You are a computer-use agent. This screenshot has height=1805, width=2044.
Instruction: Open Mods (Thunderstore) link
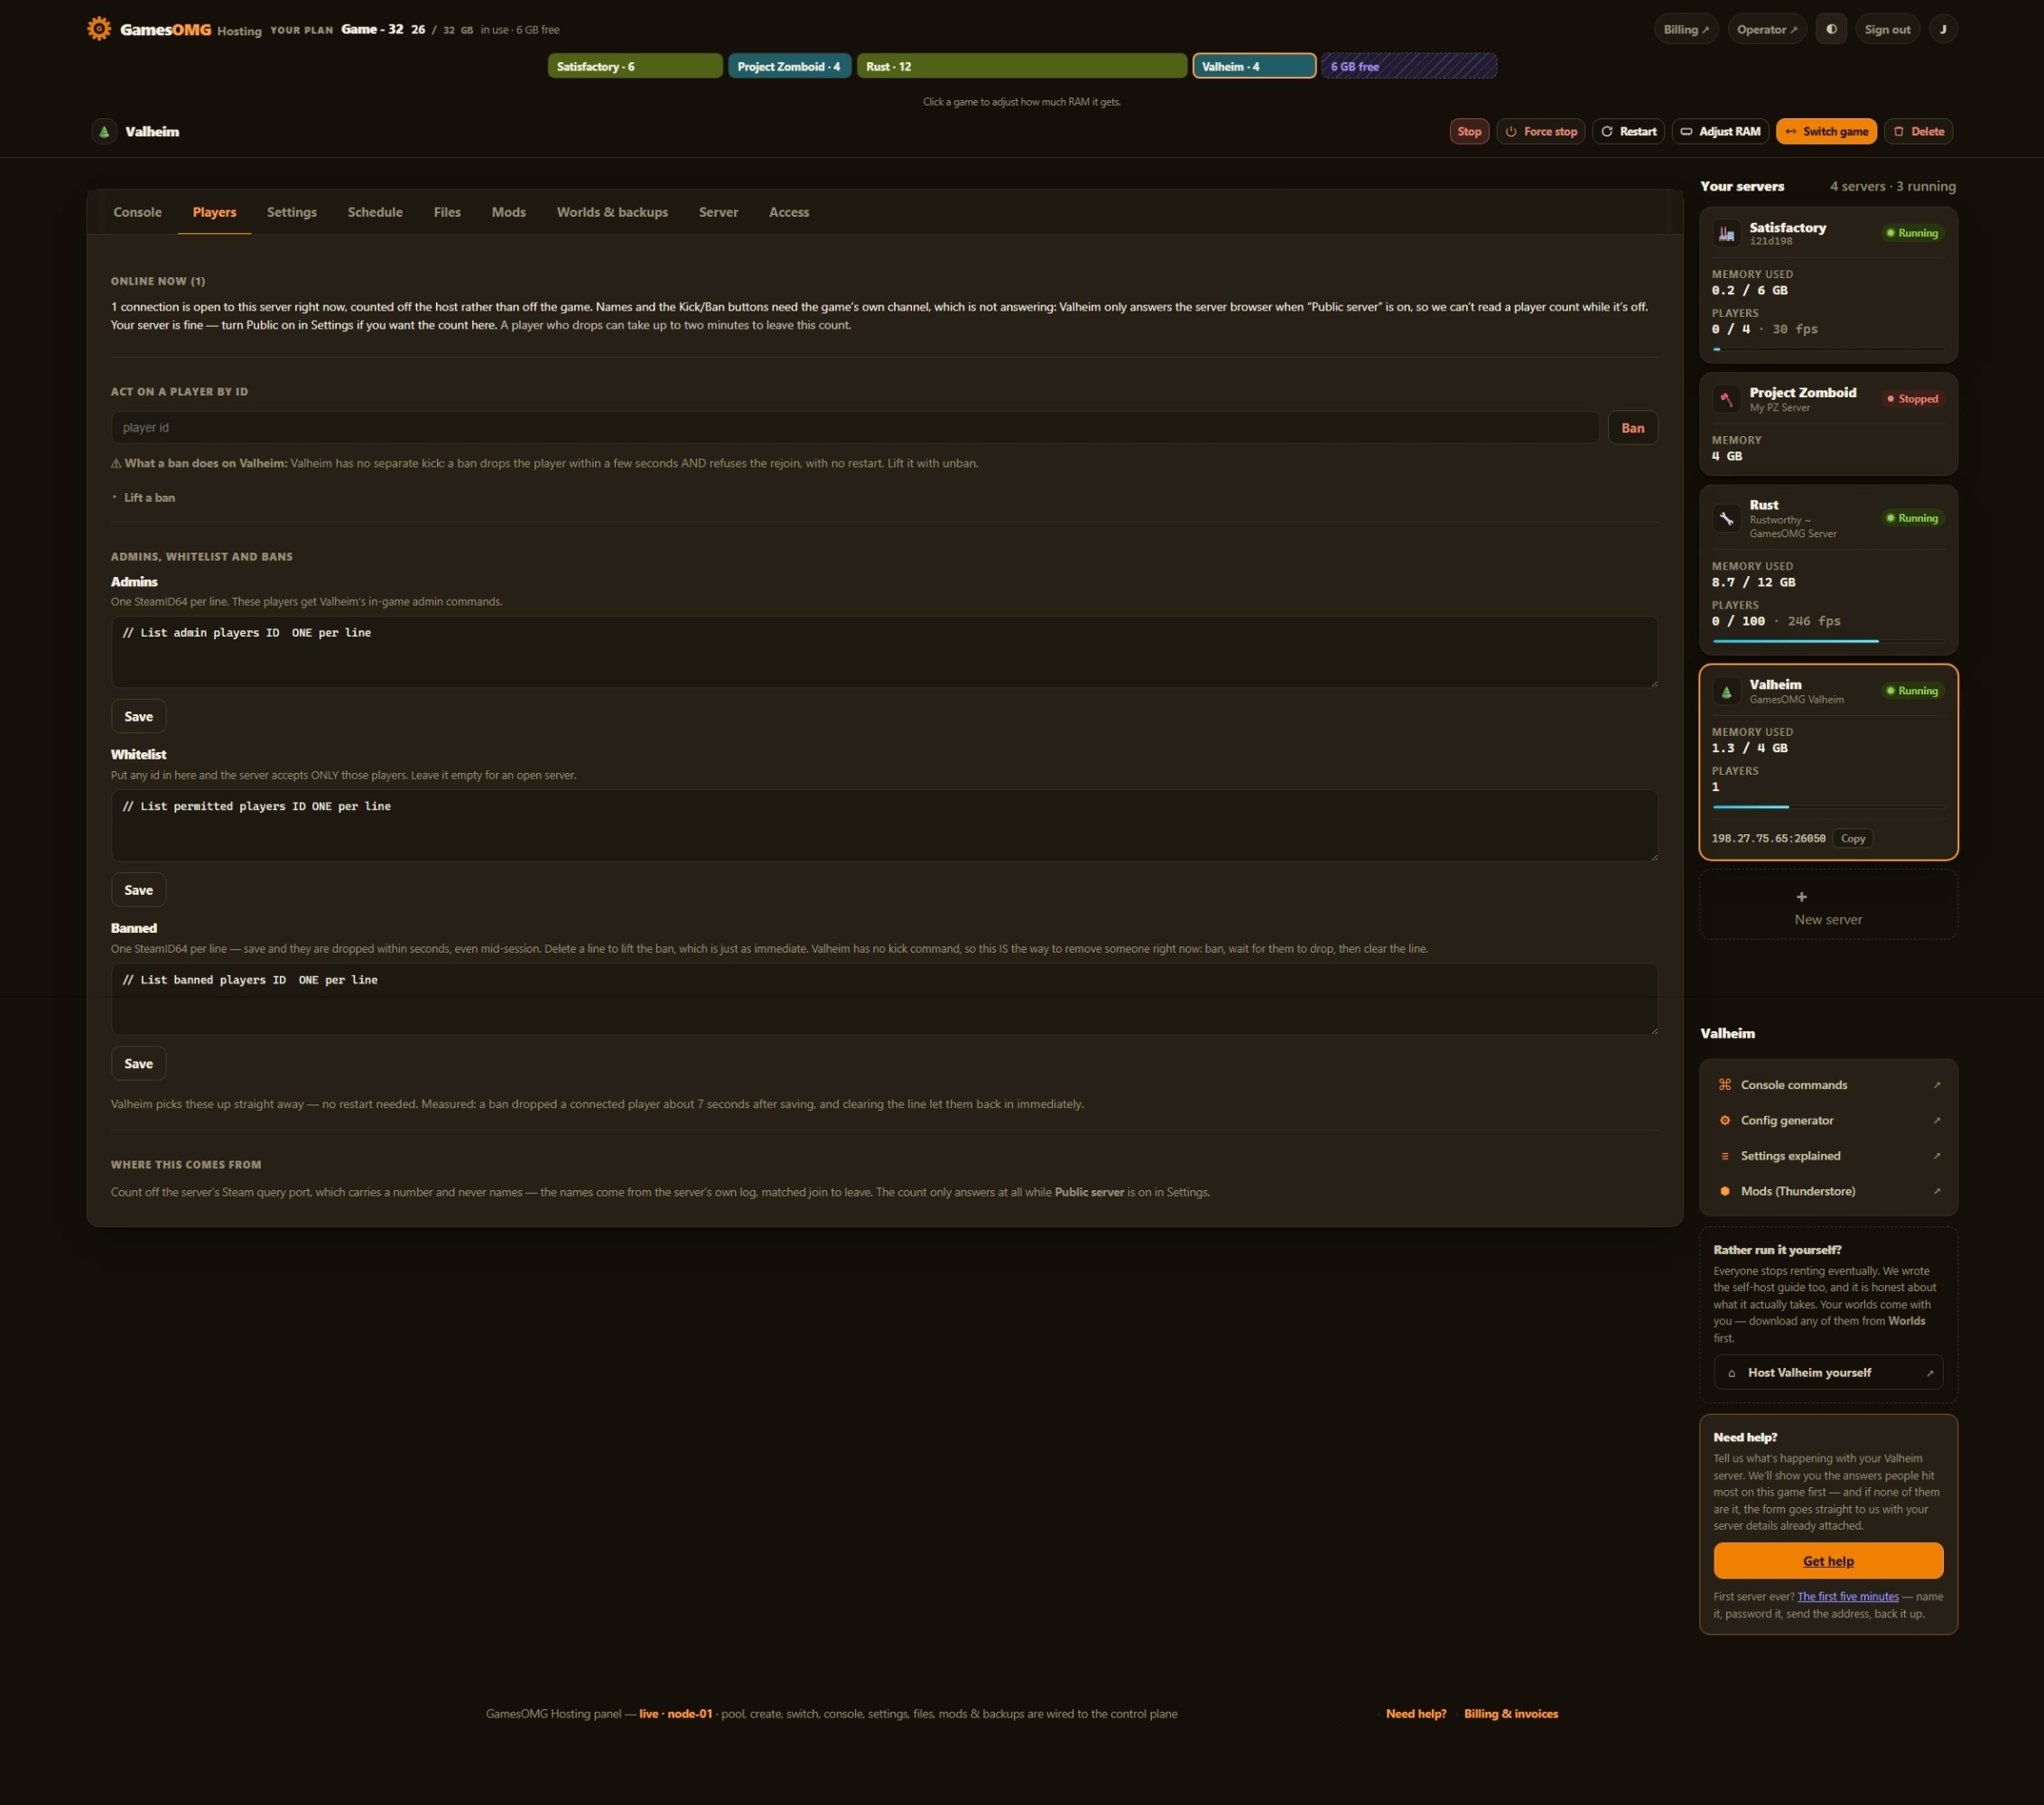(1828, 1191)
